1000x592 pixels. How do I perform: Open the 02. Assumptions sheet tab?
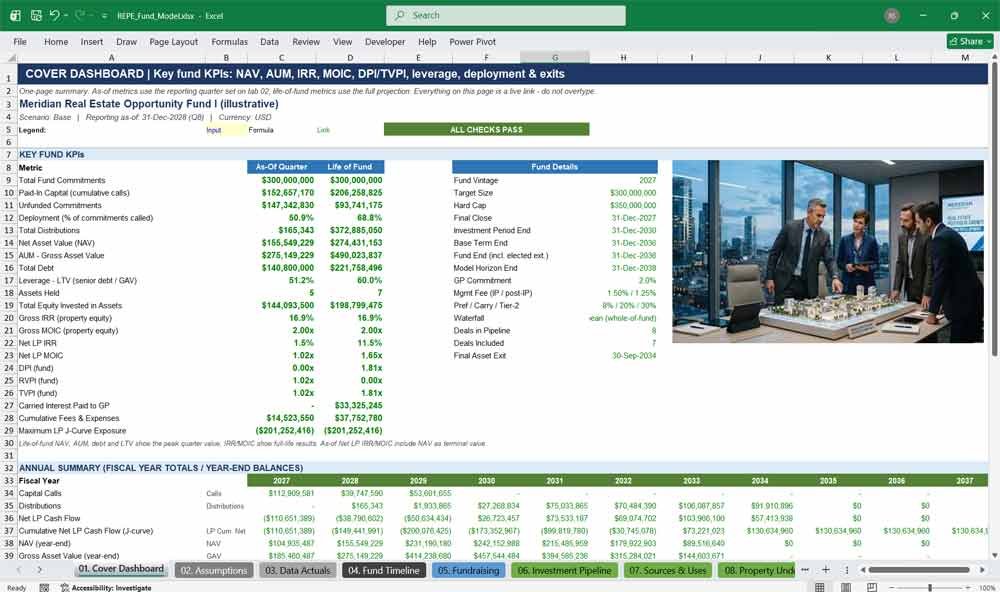(213, 570)
